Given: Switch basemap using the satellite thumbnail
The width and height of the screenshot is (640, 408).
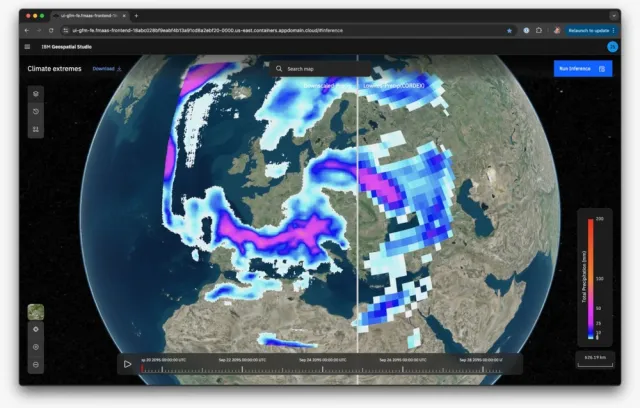Looking at the screenshot, I should coord(36,312).
